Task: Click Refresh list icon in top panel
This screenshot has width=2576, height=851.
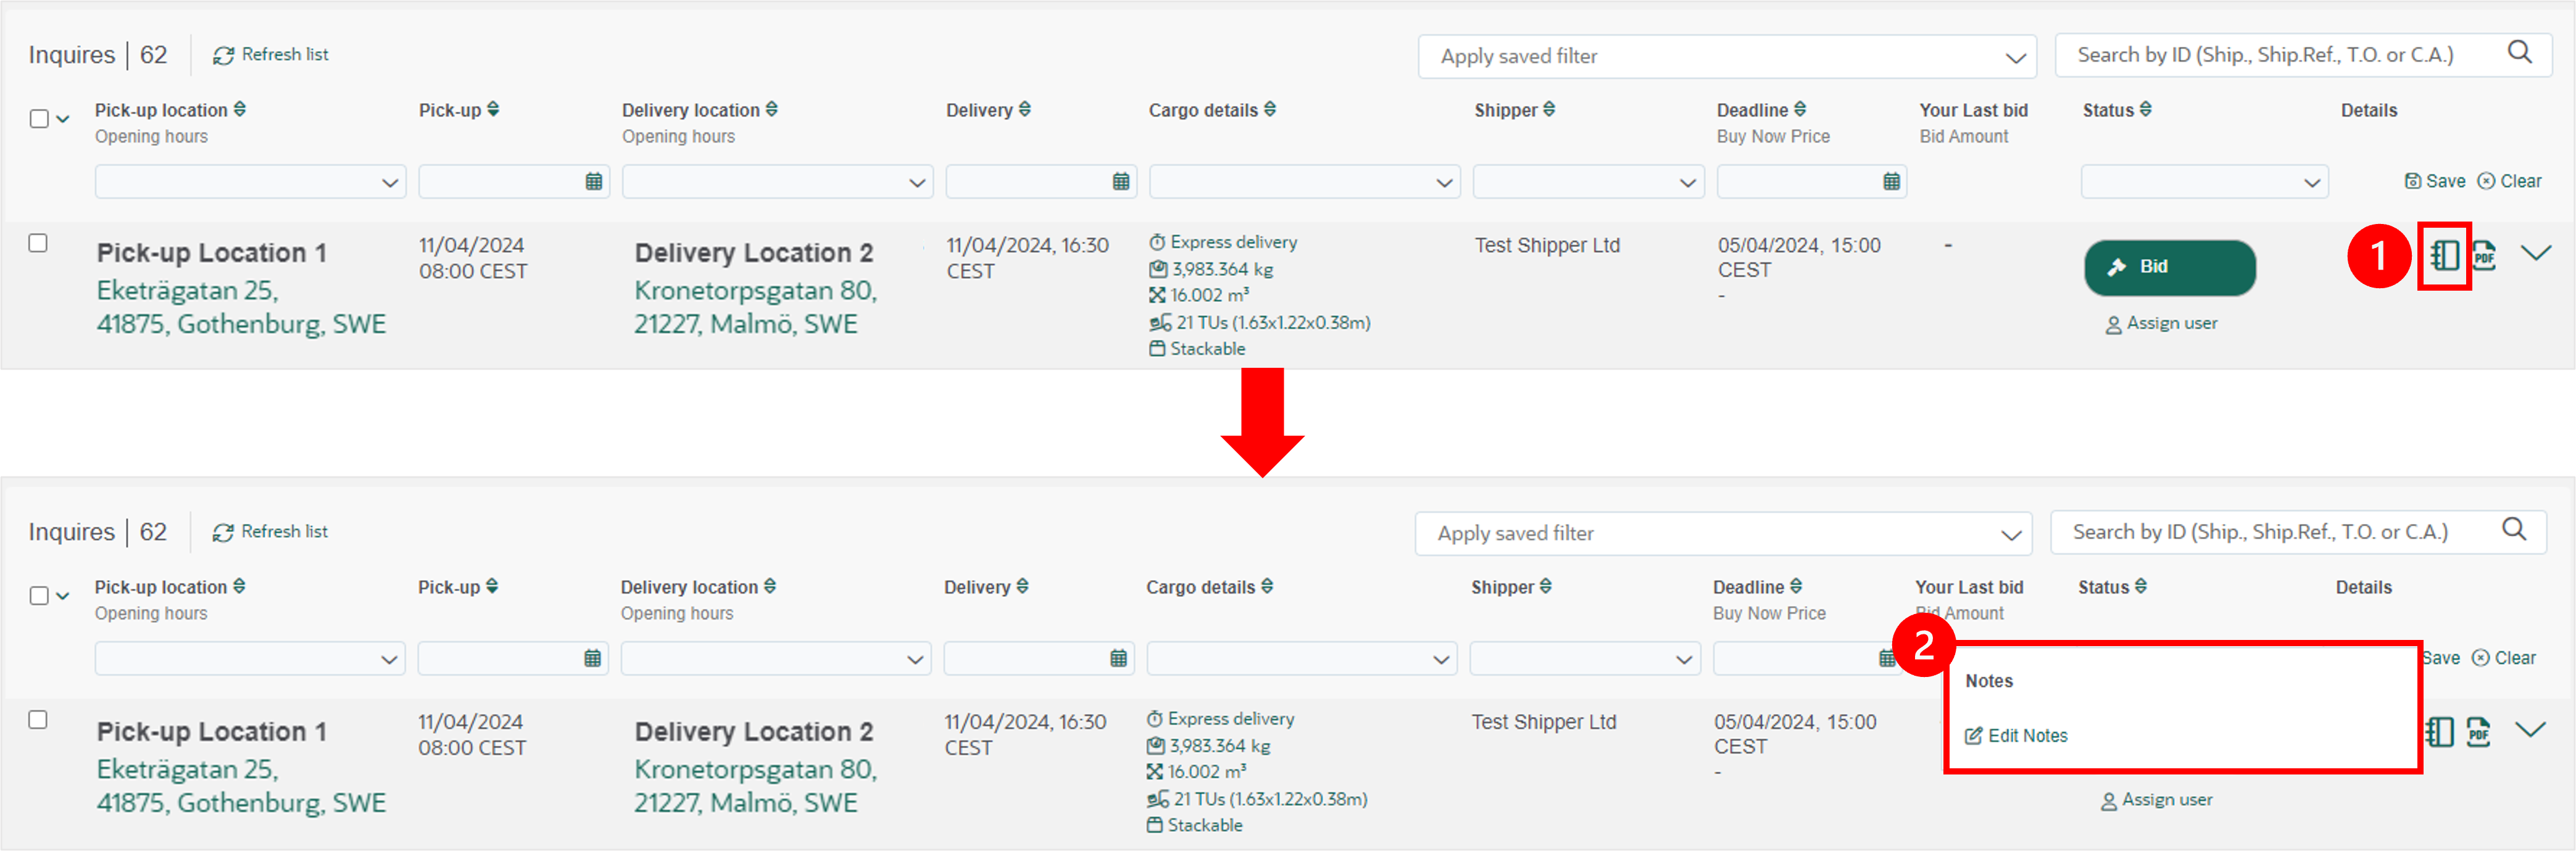Action: (x=223, y=56)
